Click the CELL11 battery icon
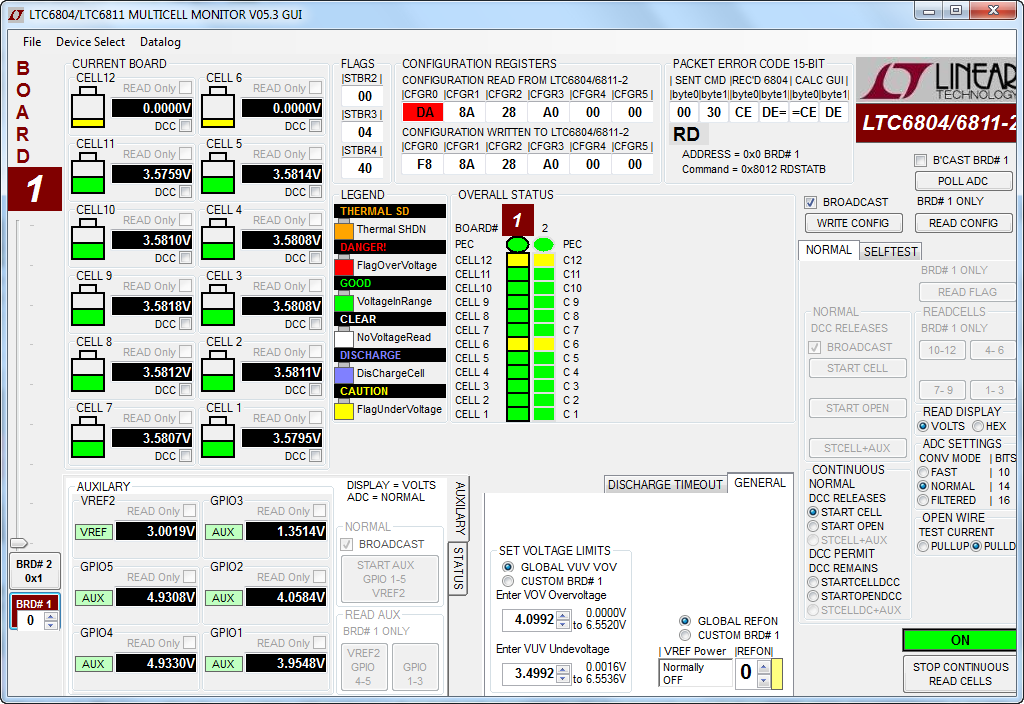This screenshot has width=1024, height=704. 88,173
